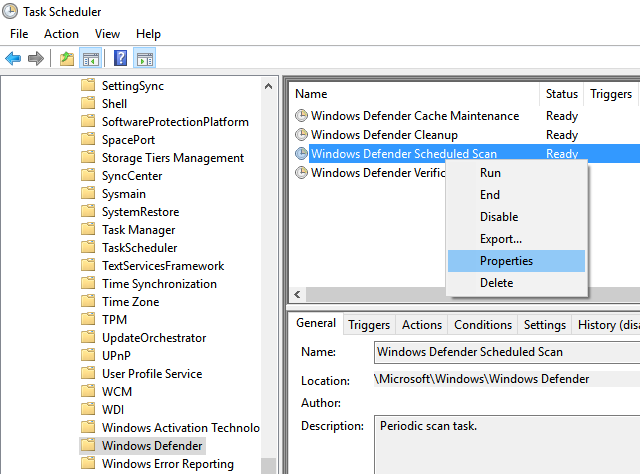Click the Location path text field
Image resolution: width=640 pixels, height=474 pixels.
(x=507, y=379)
